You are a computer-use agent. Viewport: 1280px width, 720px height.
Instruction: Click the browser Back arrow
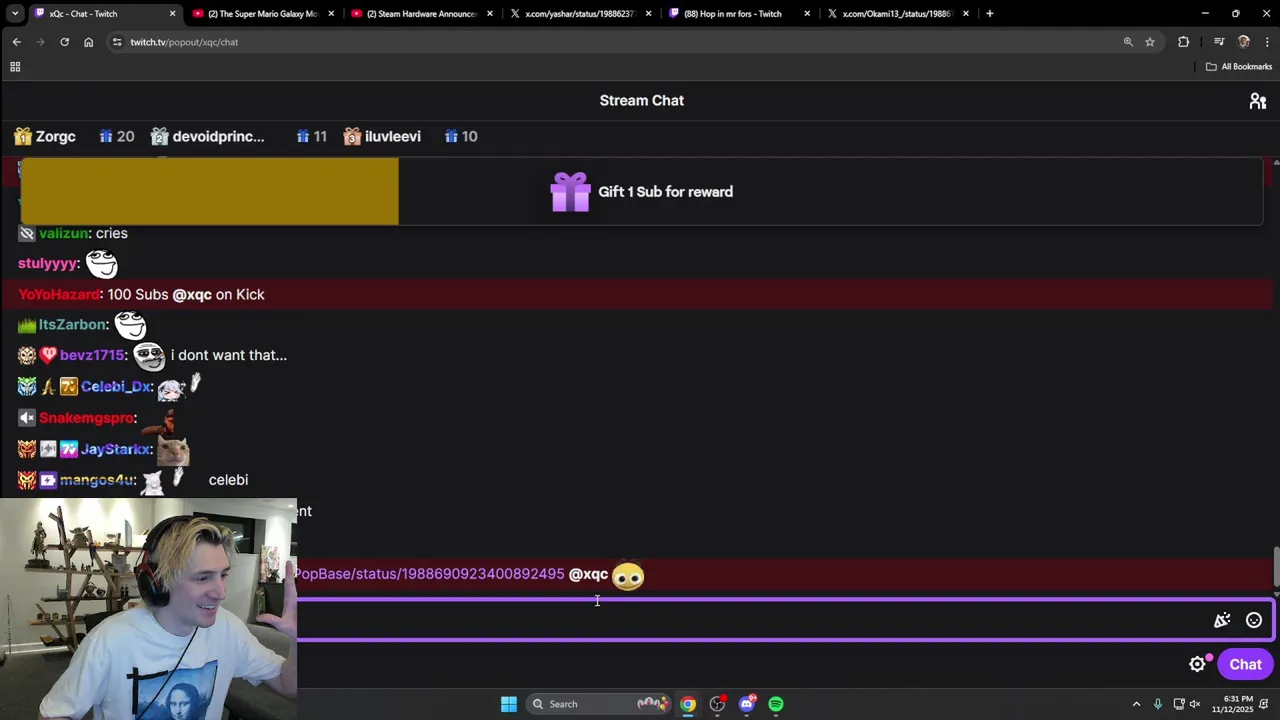pyautogui.click(x=16, y=42)
